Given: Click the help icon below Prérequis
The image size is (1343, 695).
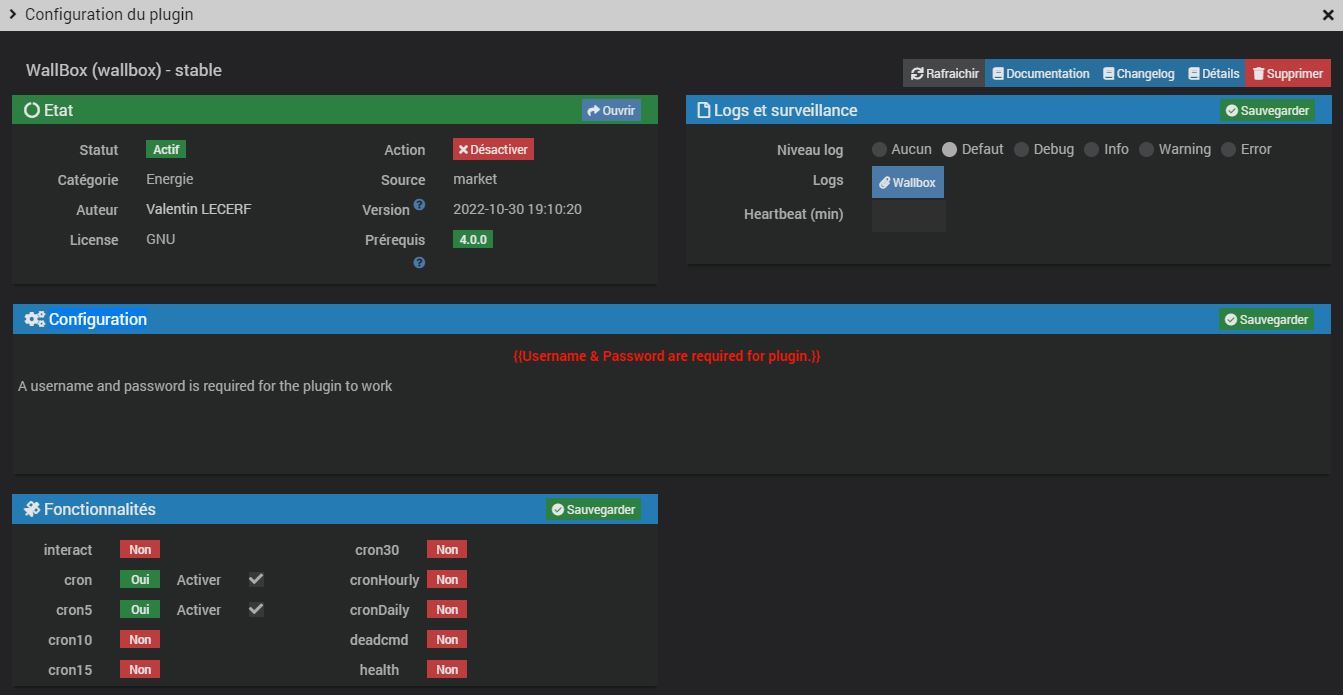Looking at the screenshot, I should coord(419,263).
